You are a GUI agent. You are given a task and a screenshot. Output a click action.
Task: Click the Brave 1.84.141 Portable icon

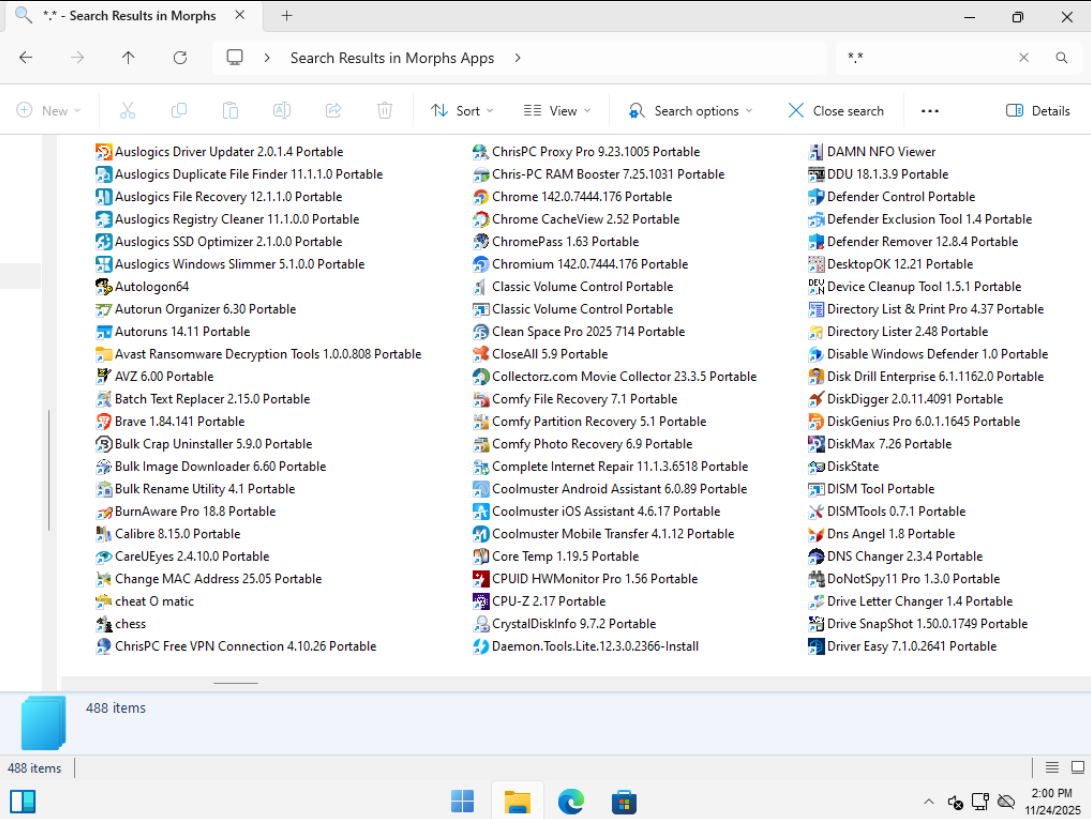tap(104, 422)
